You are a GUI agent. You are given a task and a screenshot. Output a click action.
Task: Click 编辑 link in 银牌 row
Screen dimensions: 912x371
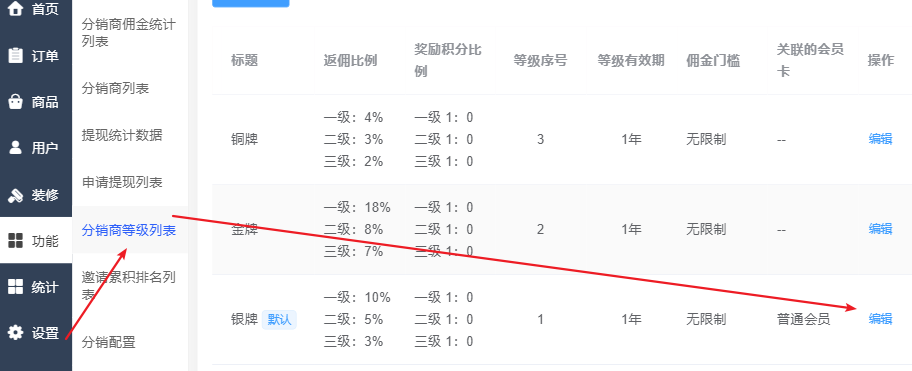pos(880,319)
